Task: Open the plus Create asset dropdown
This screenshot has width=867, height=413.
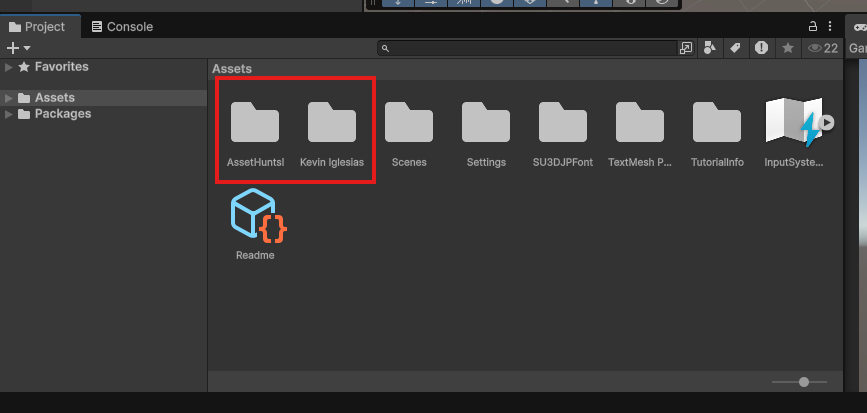Action: coord(18,48)
